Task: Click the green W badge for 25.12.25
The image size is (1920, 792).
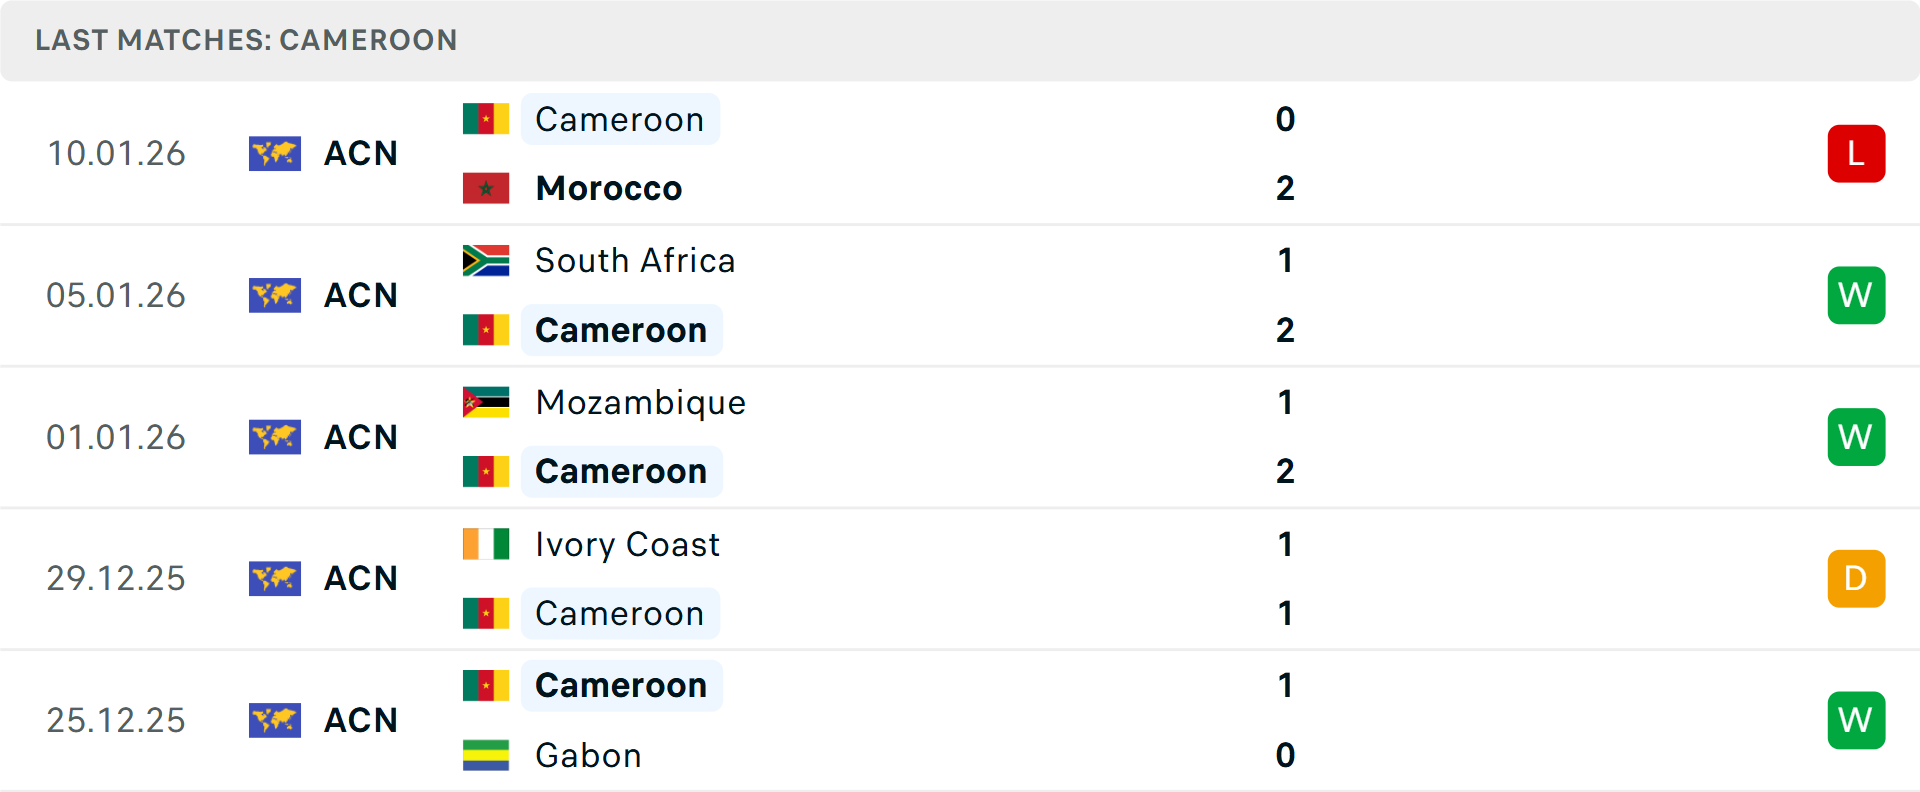Action: coord(1856,720)
